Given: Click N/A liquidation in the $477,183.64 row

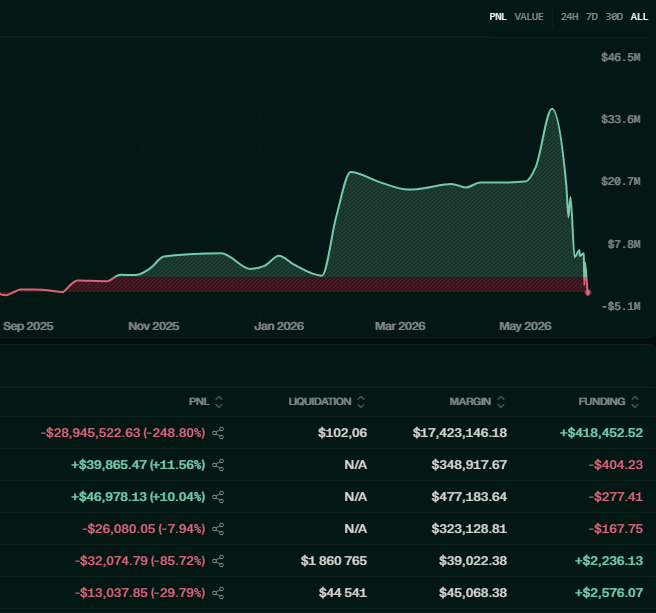Looking at the screenshot, I should coord(356,497).
